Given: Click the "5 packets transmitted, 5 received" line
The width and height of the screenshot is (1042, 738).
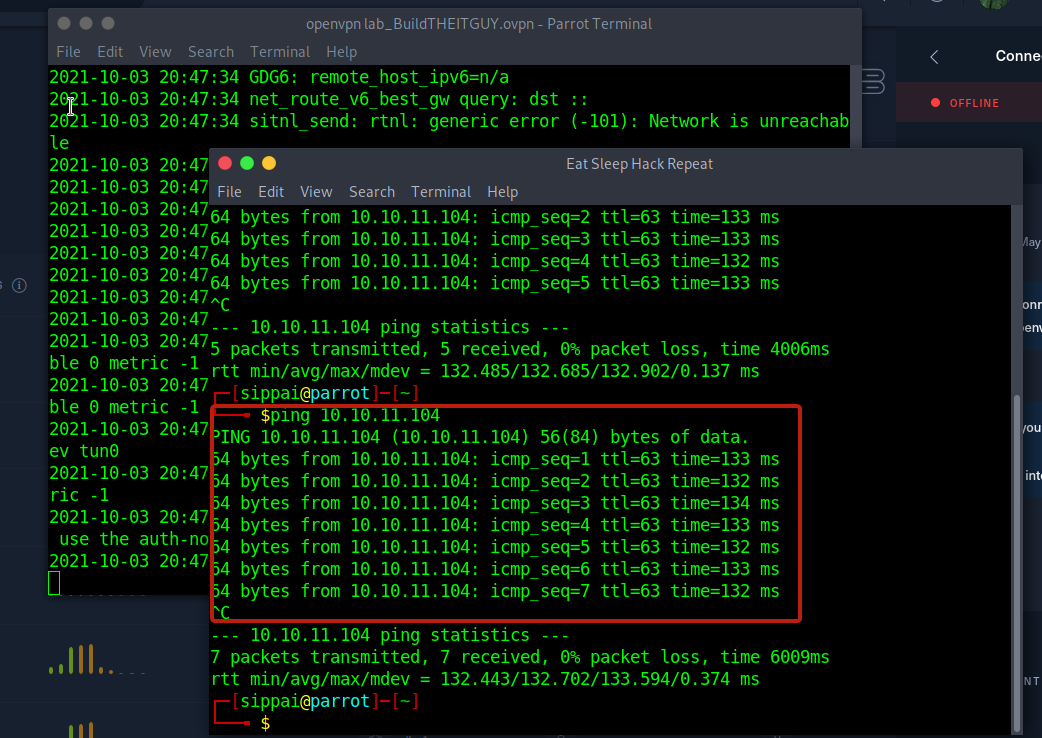Looking at the screenshot, I should (520, 349).
